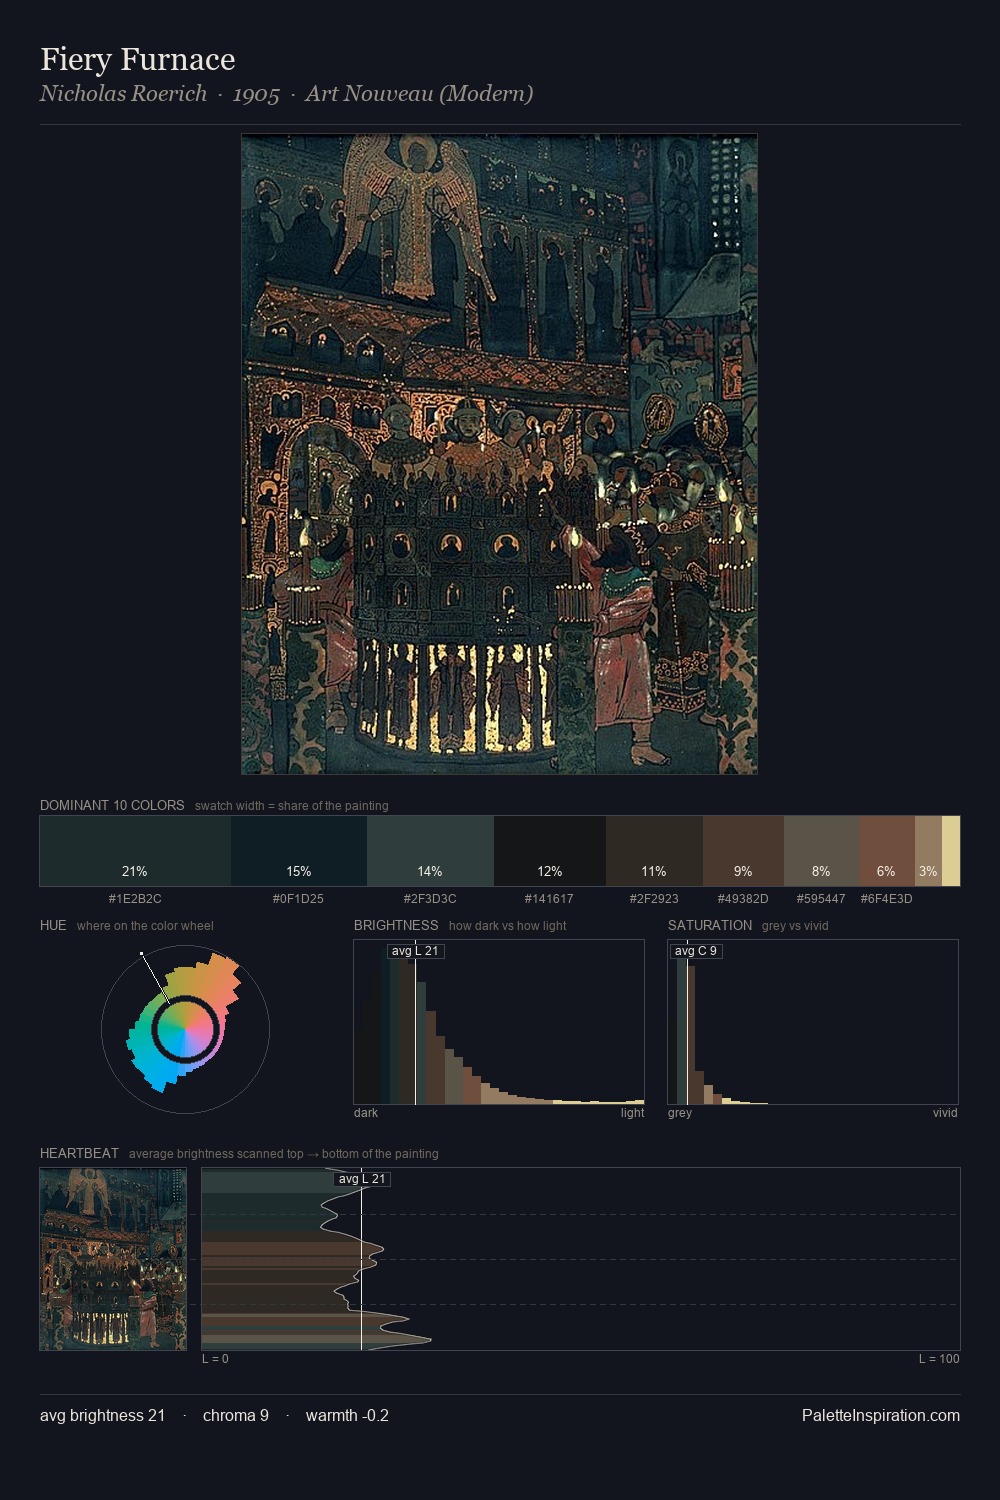Click the hex label #6F4E3D
Viewport: 1000px width, 1500px height.
[x=886, y=898]
